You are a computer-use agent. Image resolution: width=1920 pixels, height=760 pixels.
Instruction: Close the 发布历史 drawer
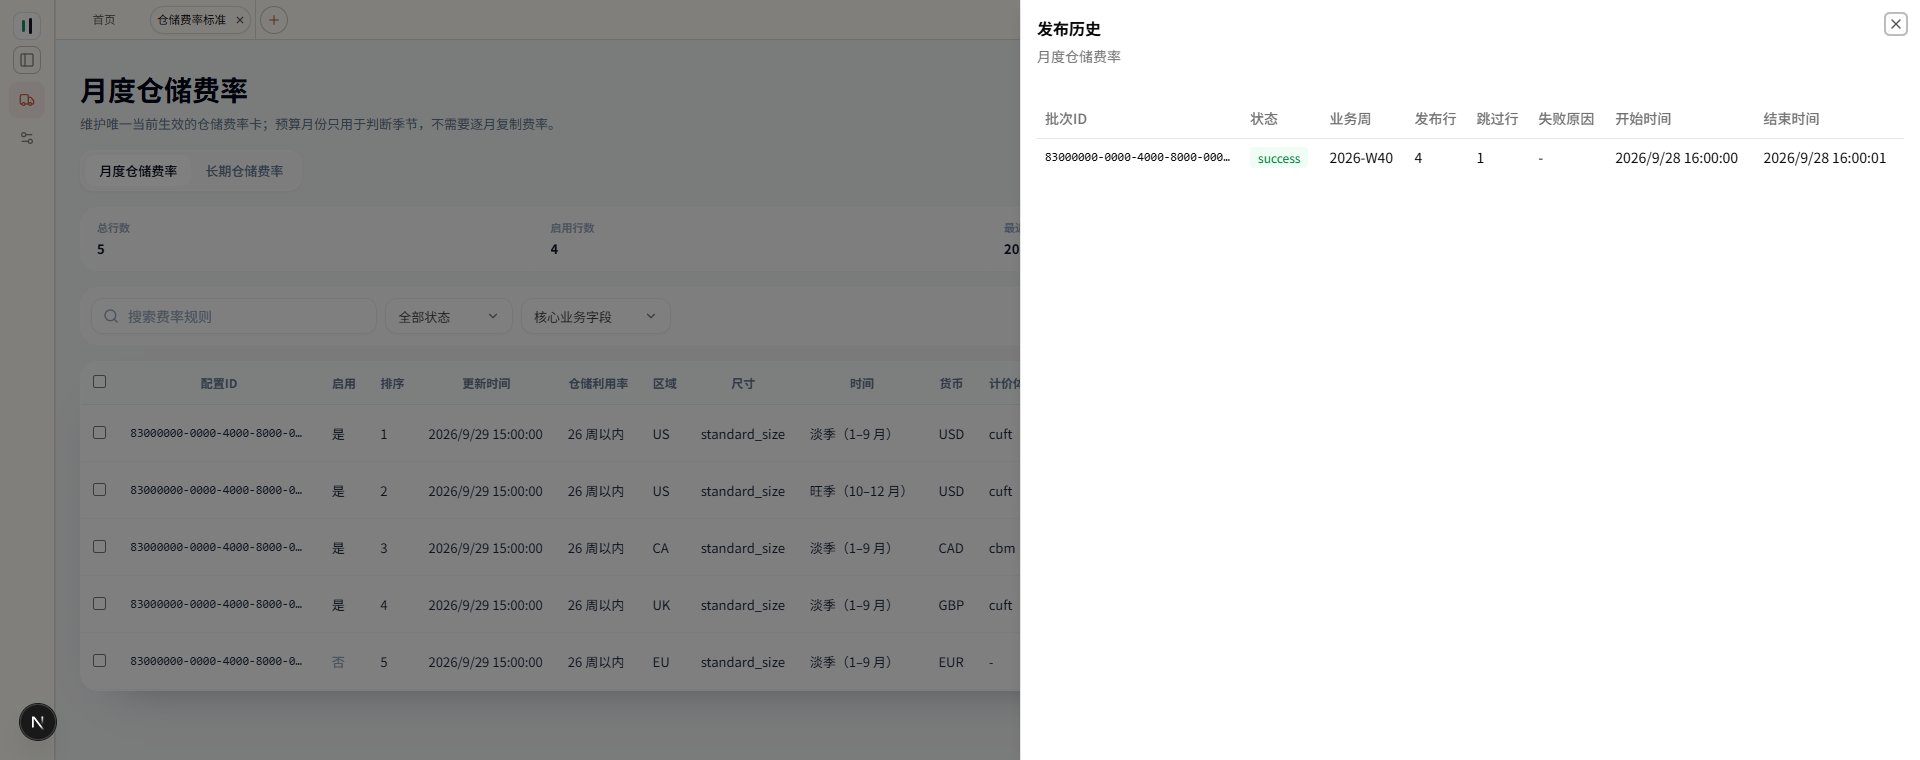[x=1895, y=24]
